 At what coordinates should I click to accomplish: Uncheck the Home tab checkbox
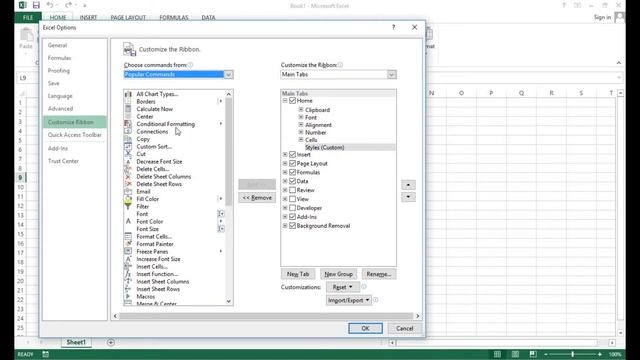click(292, 100)
